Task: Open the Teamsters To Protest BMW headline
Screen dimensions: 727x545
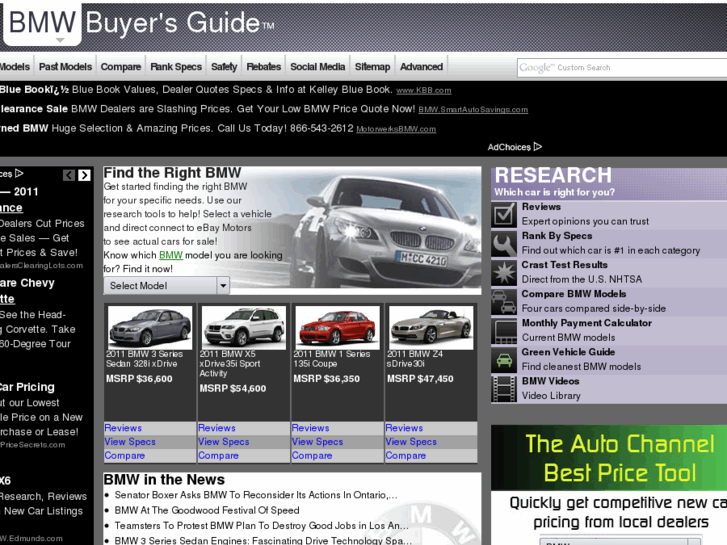Action: [x=261, y=526]
